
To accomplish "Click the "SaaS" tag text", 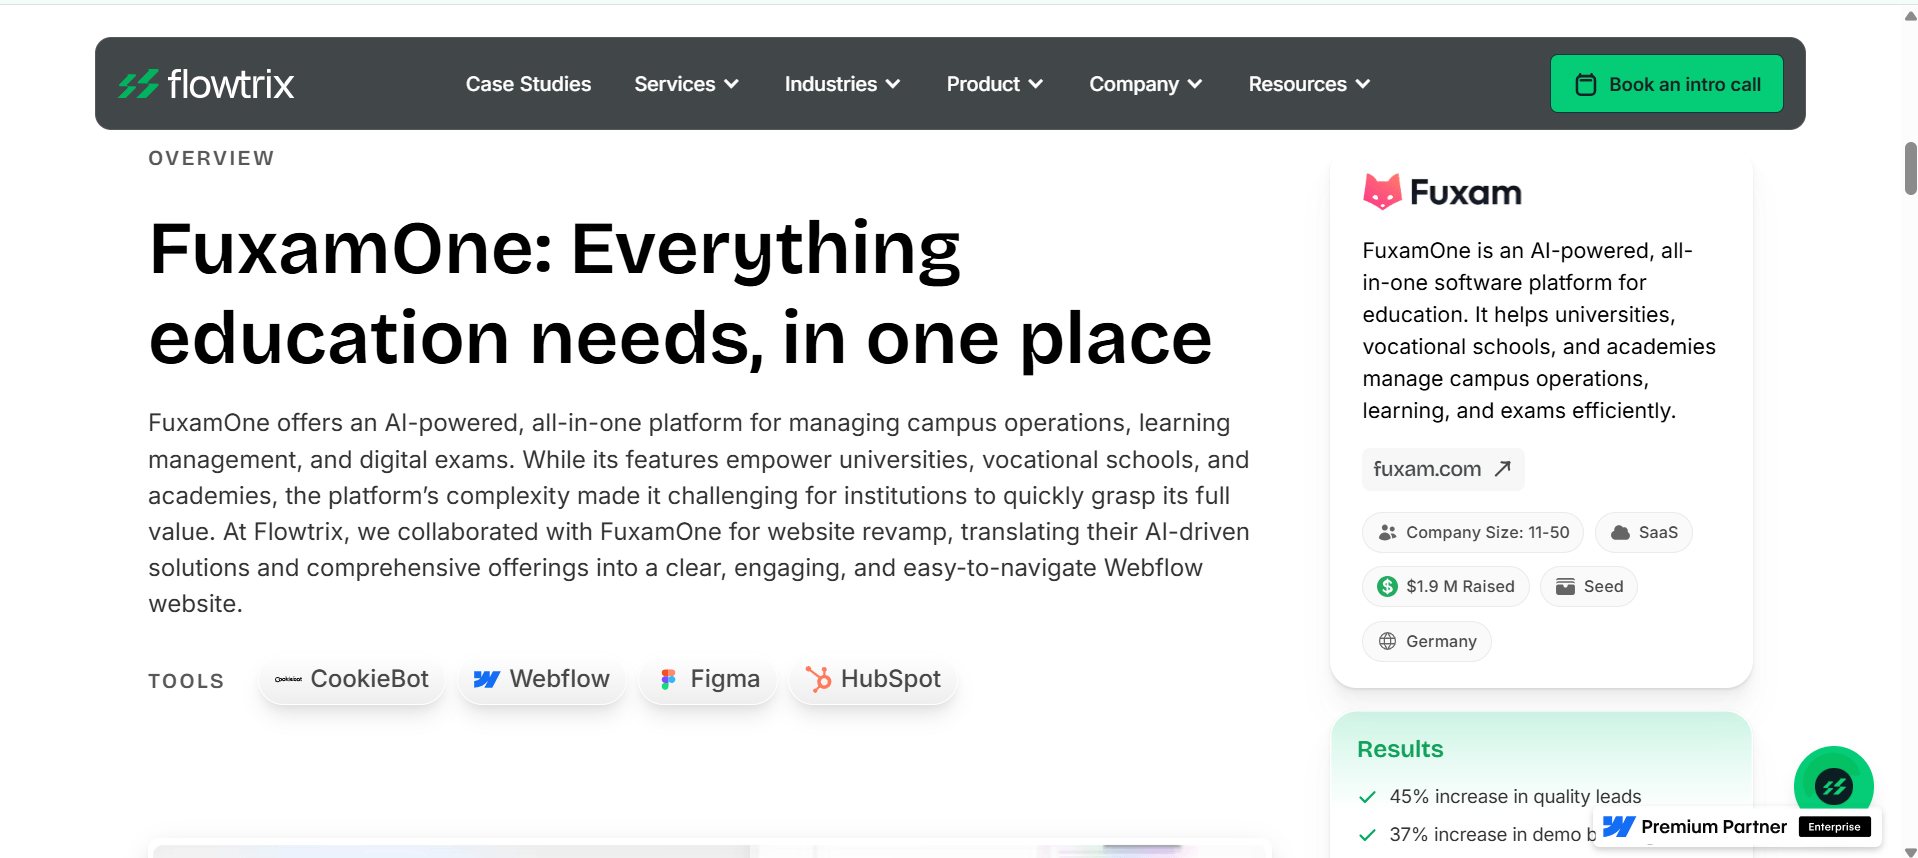I will click(x=1658, y=533).
